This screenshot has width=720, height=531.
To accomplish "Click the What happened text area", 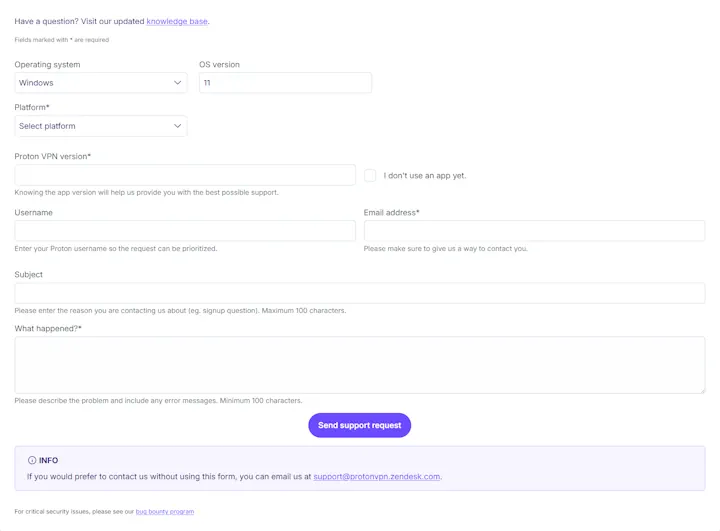I will [360, 365].
